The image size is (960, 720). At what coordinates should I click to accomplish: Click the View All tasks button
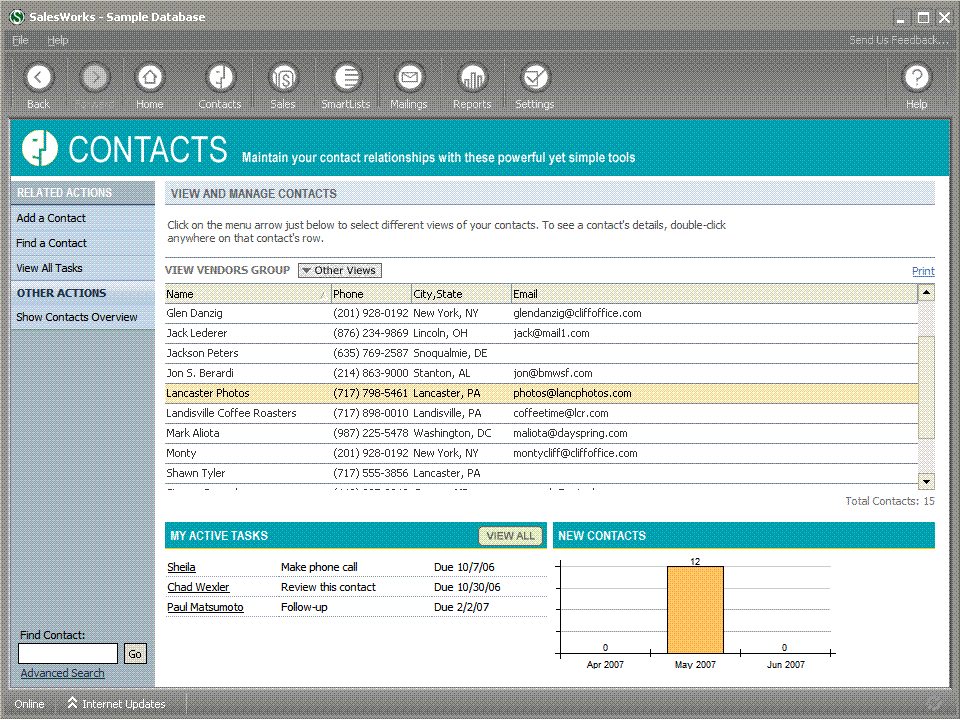pyautogui.click(x=511, y=536)
